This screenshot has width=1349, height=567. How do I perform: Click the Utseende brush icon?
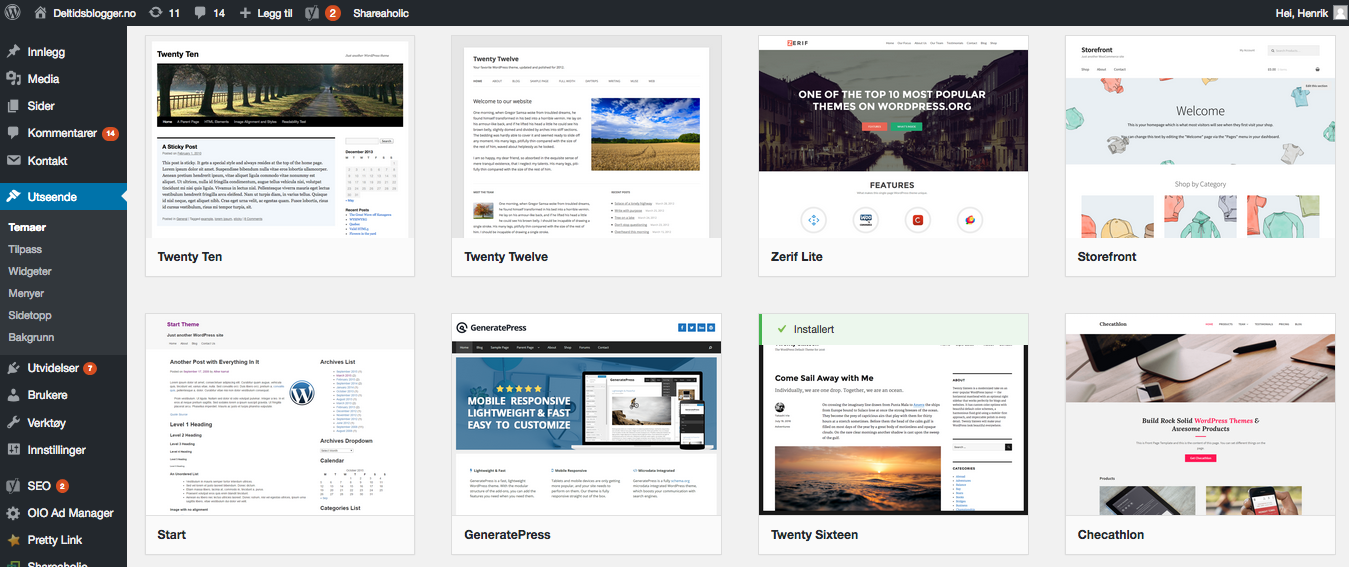[x=14, y=197]
